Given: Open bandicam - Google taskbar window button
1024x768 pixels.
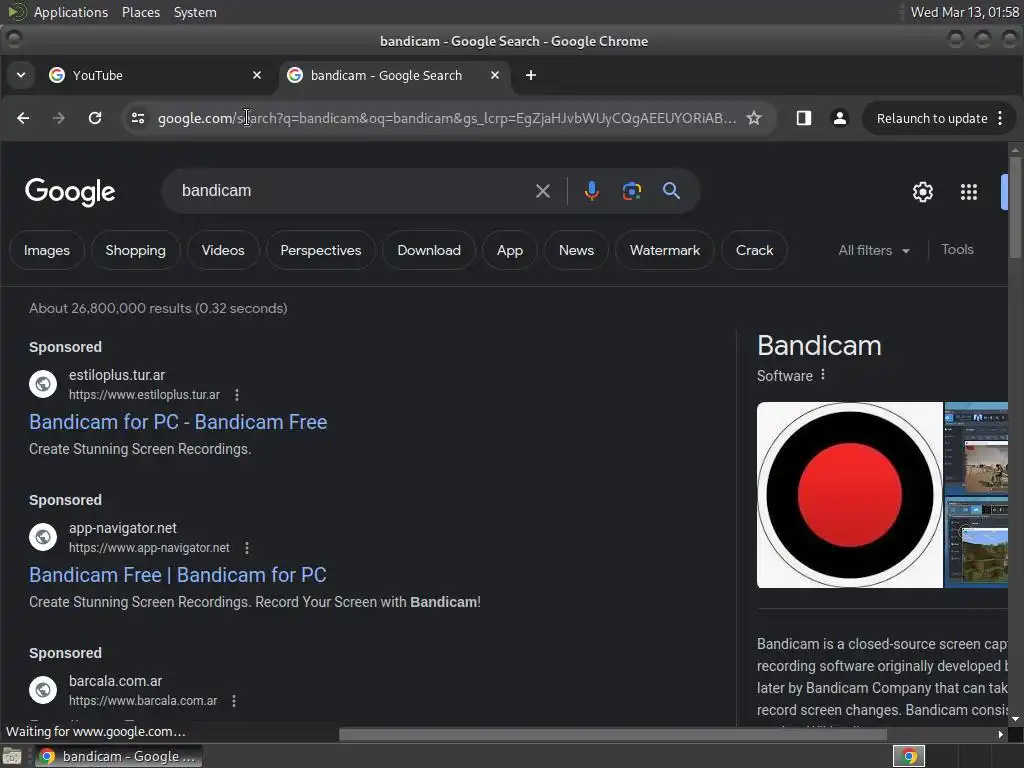Looking at the screenshot, I should click(118, 756).
